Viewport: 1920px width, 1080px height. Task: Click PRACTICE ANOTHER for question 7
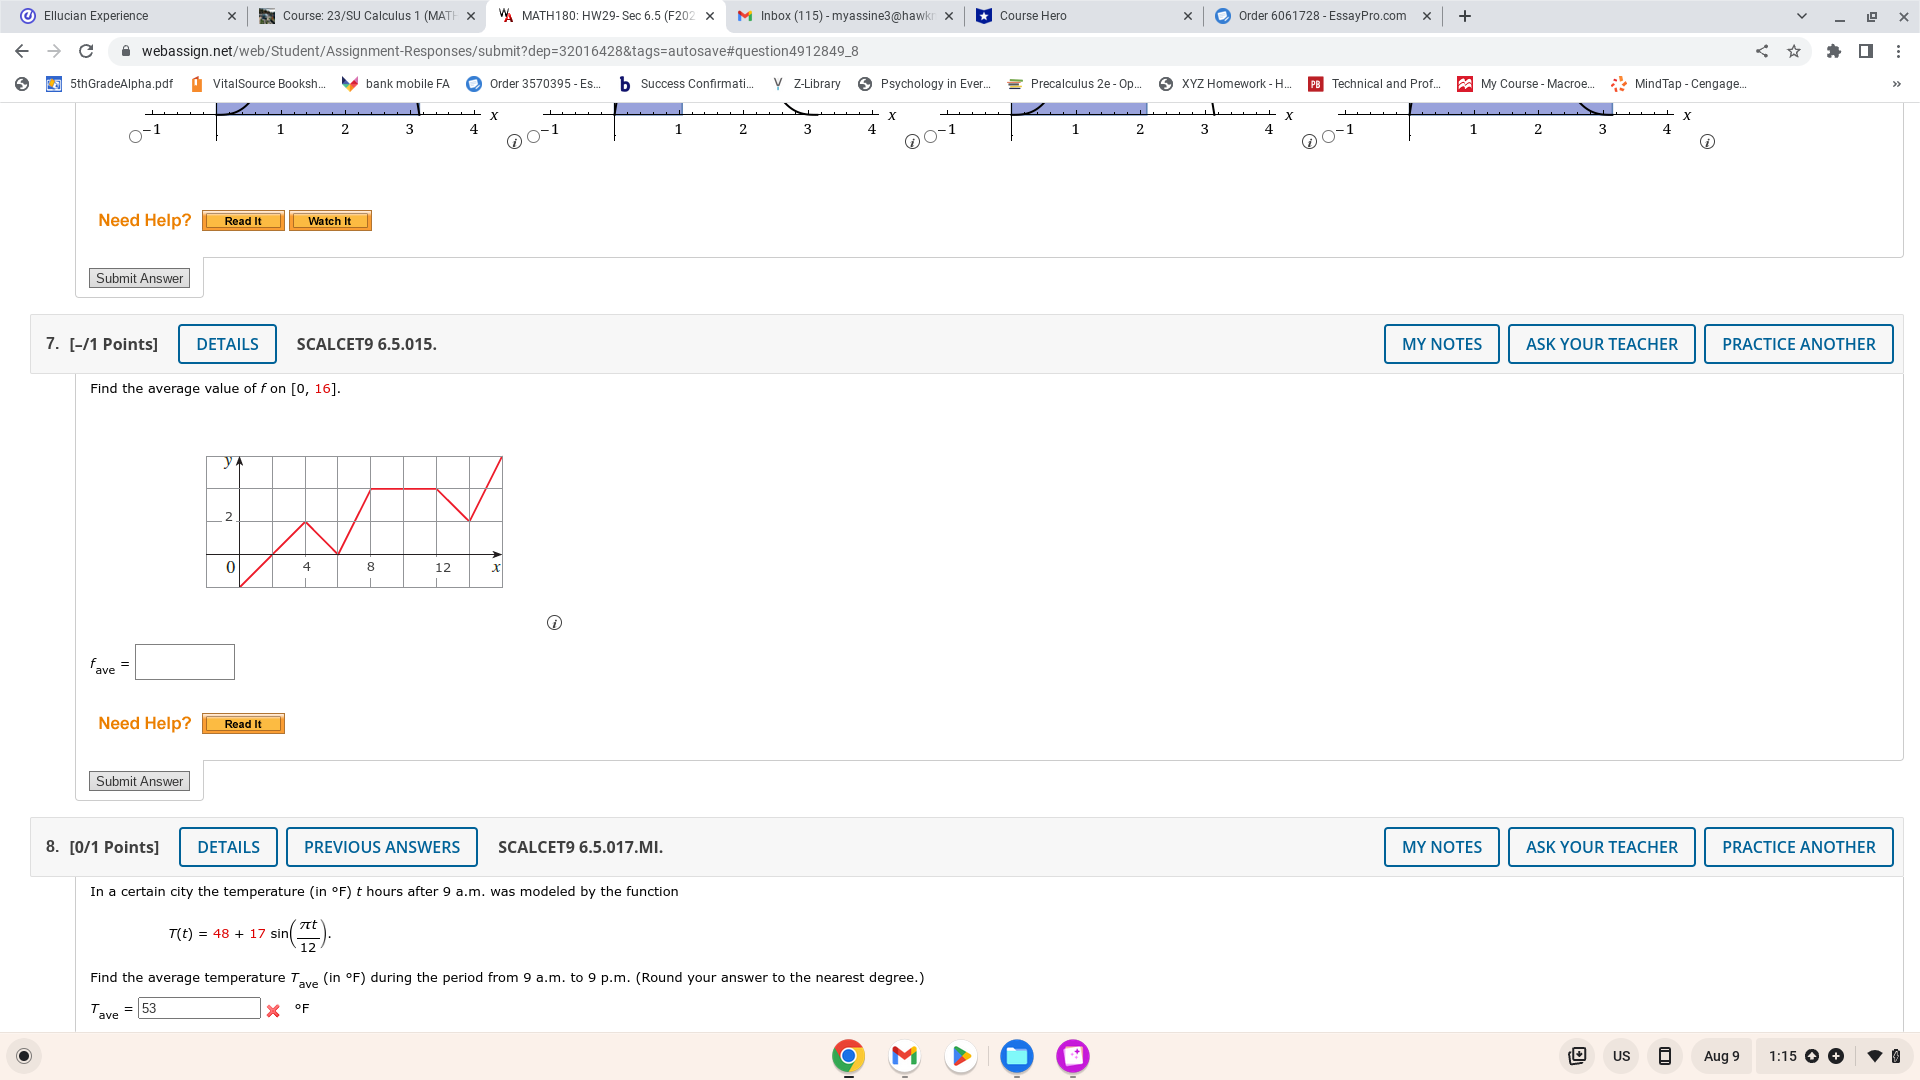point(1798,344)
